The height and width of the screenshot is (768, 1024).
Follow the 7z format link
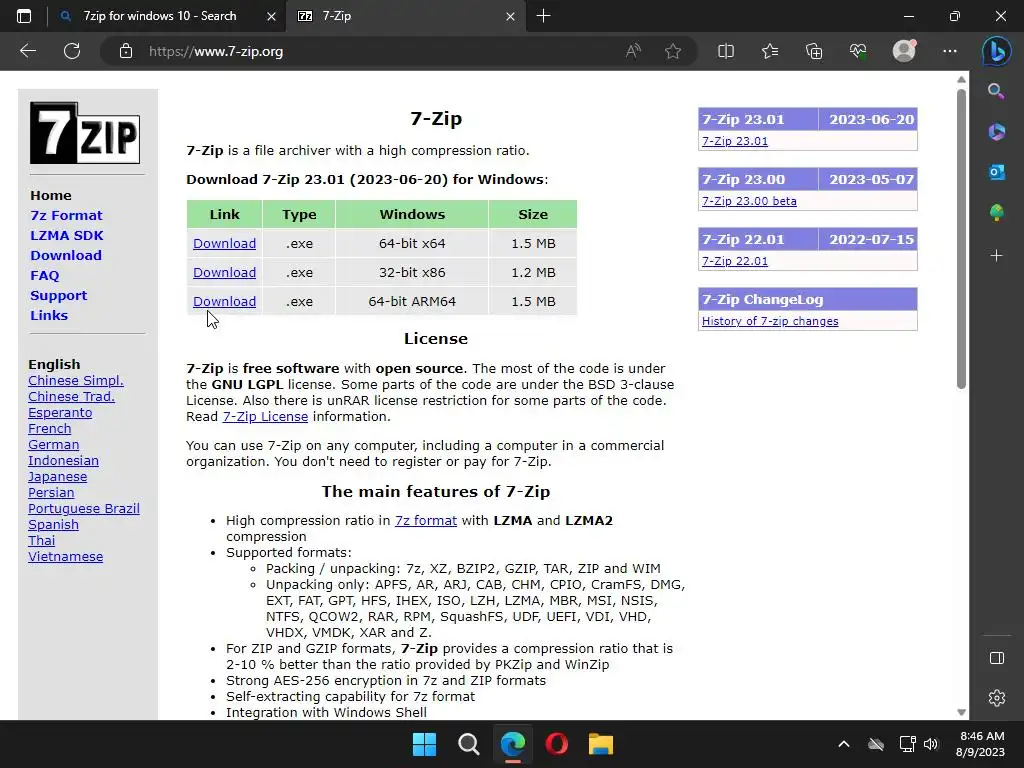[x=426, y=520]
